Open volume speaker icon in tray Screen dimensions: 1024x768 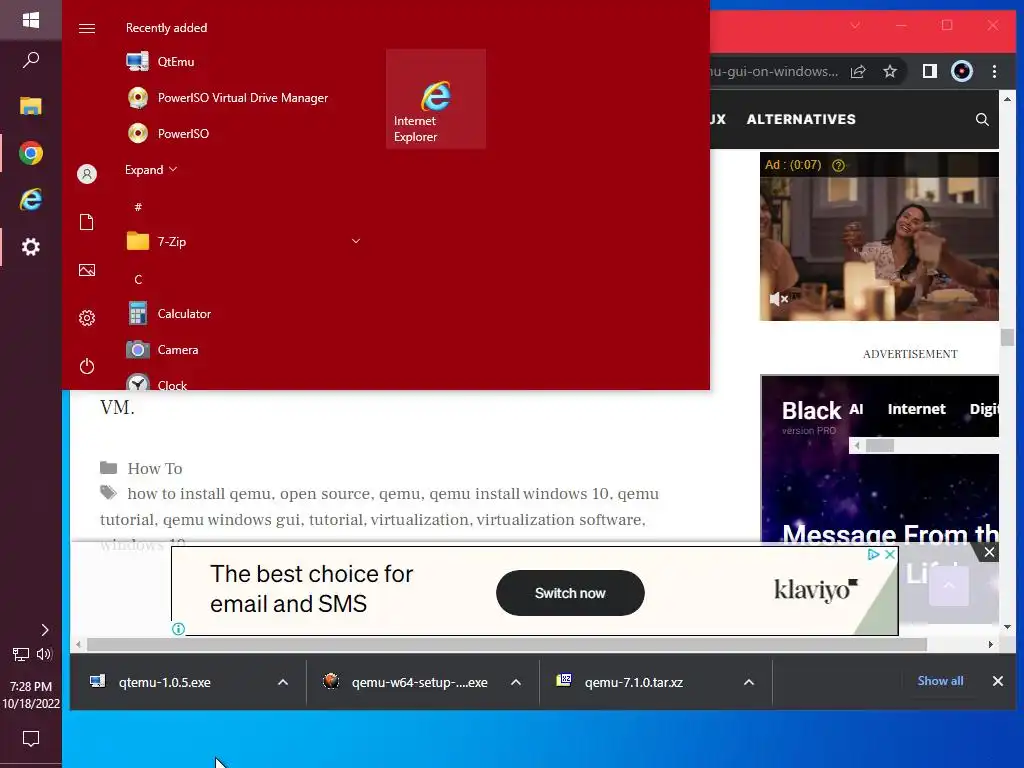pos(44,654)
